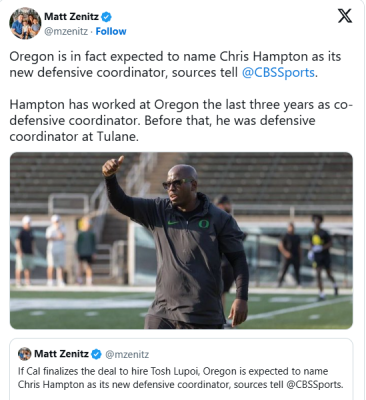Click the "Chris Hampton" line in the quoted tweet
366x400 pixels.
(180, 384)
